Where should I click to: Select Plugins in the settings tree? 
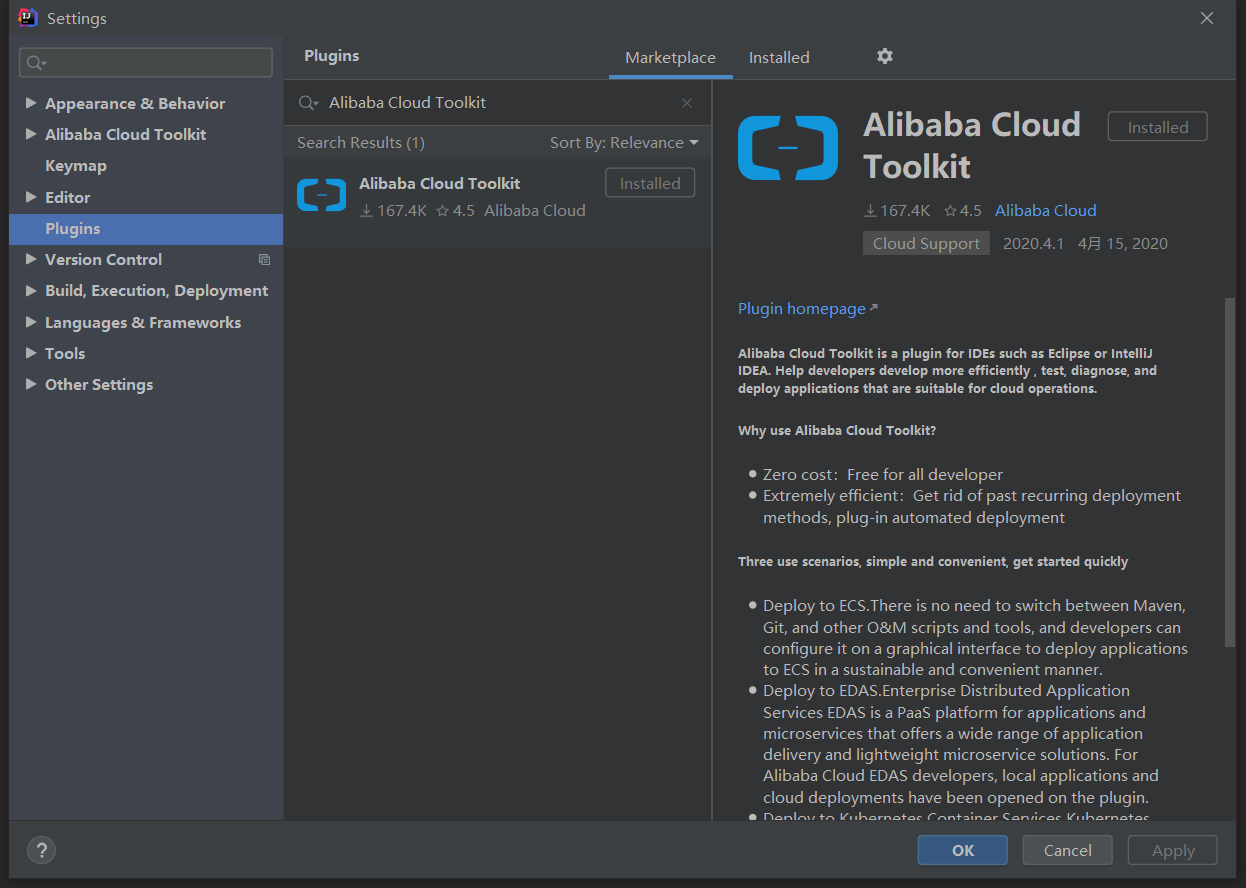click(146, 229)
